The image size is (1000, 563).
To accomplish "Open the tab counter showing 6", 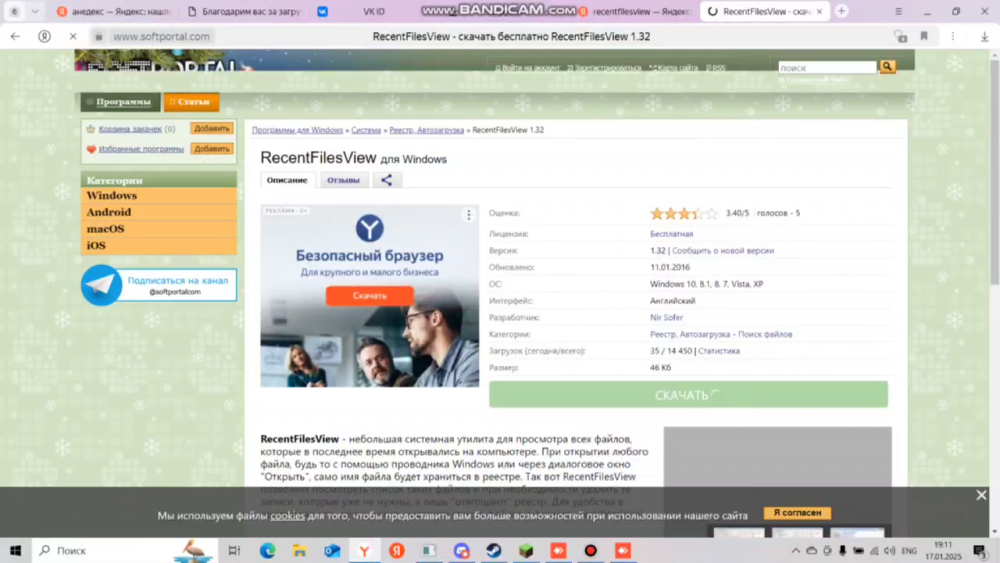I will coord(14,11).
